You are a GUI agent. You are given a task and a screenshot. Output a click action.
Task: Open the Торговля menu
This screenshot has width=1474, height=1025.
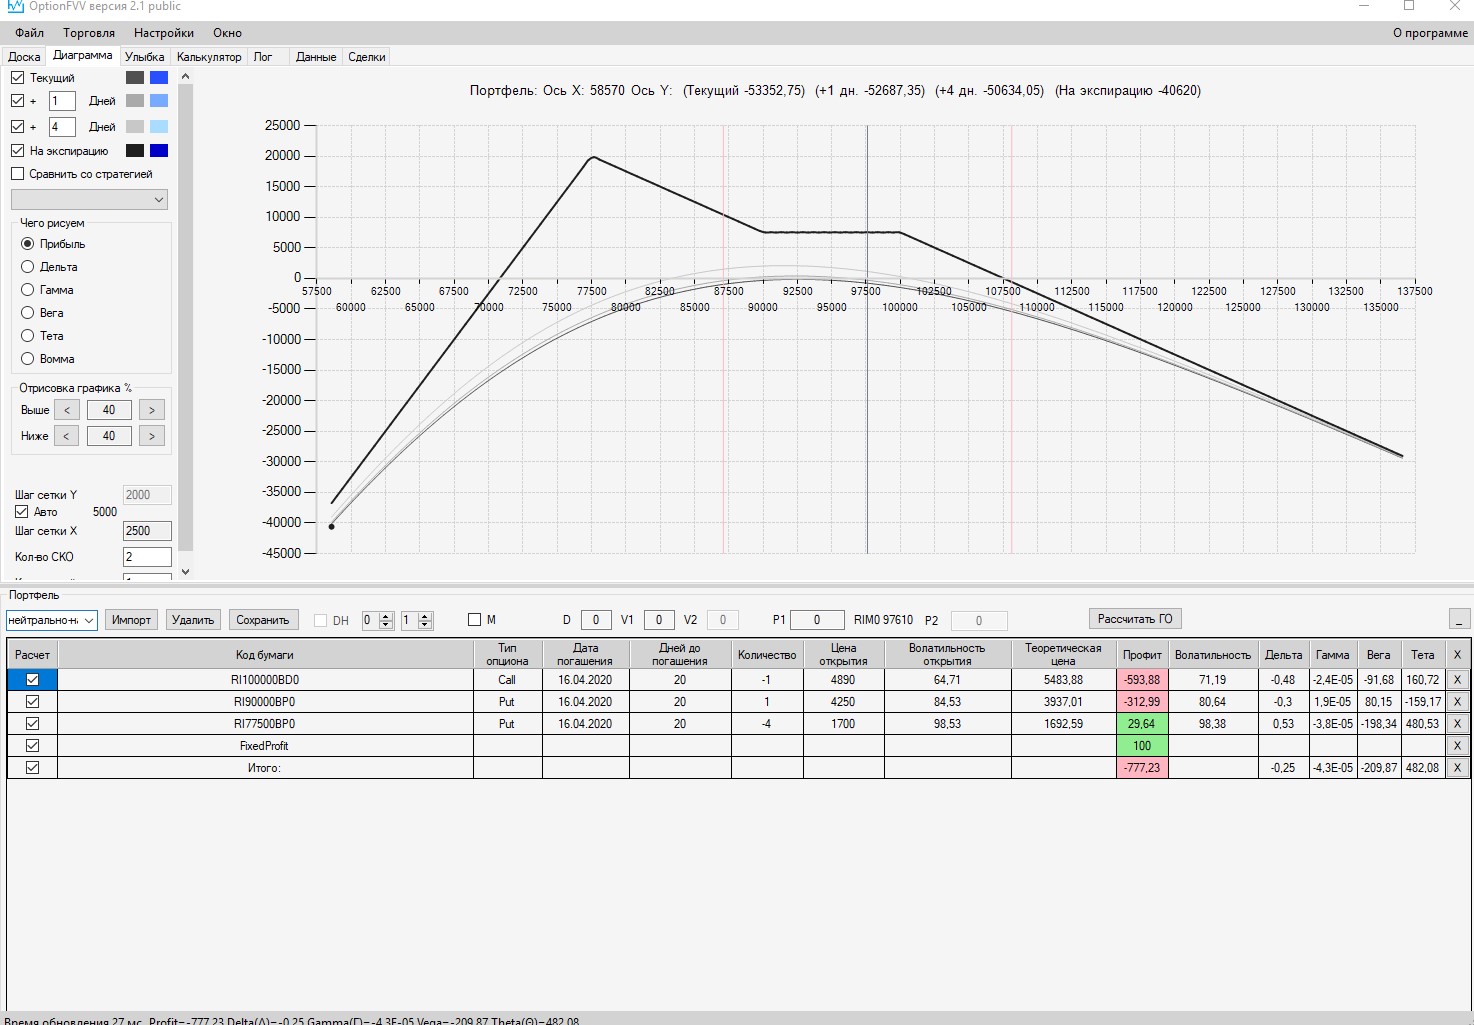tap(89, 33)
